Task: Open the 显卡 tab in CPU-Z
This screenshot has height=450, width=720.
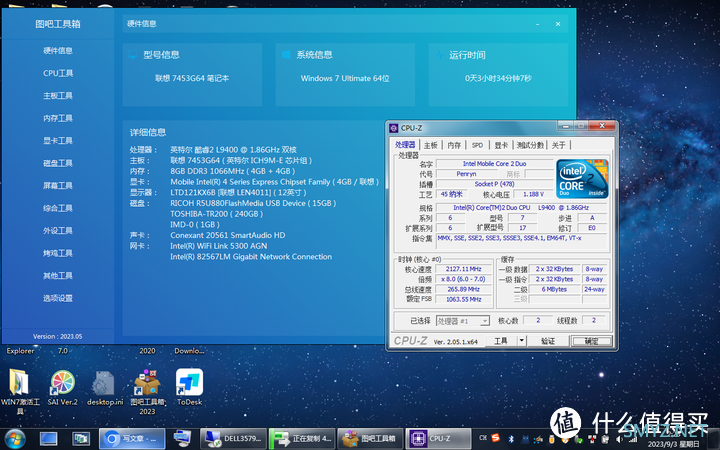Action: tap(501, 145)
